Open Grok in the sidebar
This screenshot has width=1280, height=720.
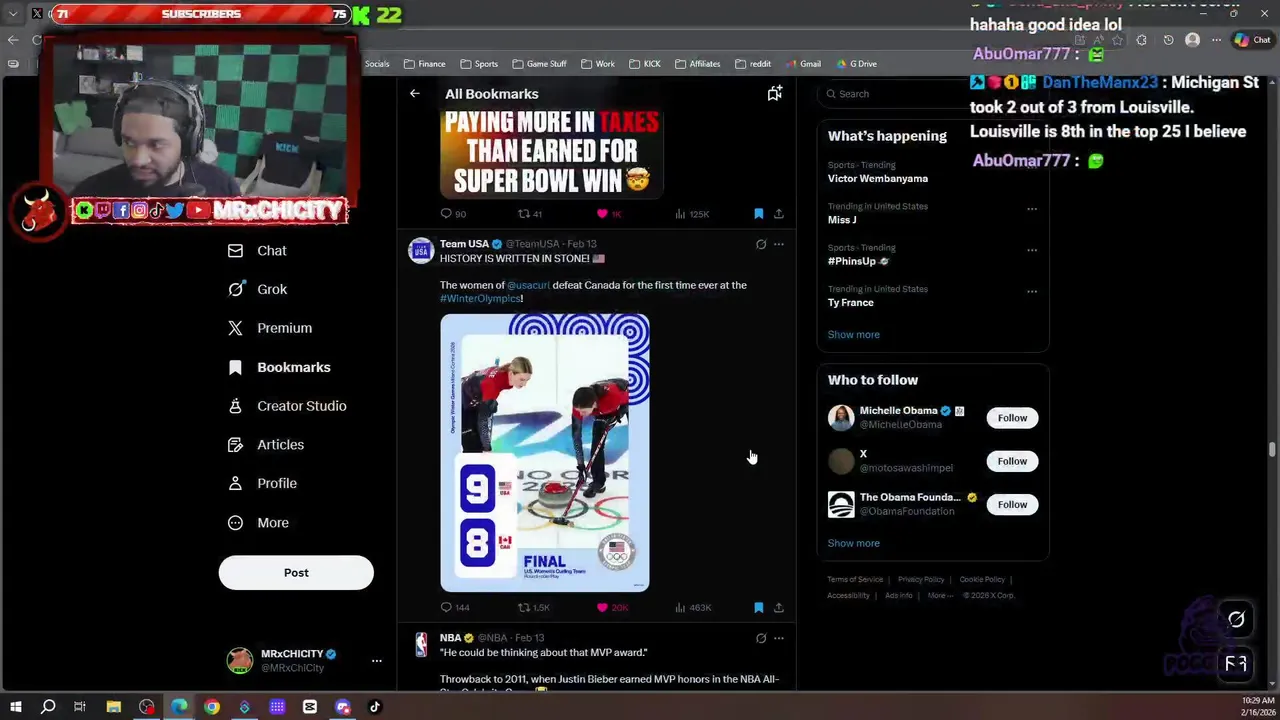tap(257, 289)
